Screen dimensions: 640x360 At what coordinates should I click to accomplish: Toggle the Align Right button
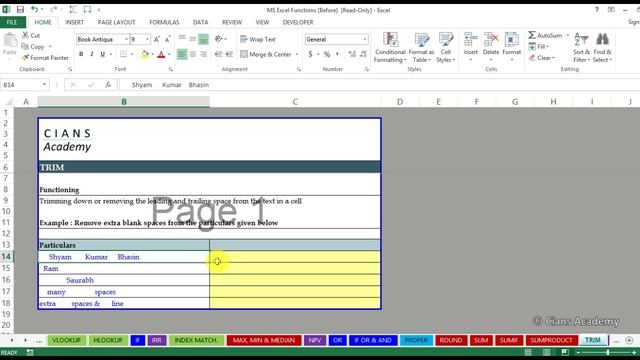pos(203,54)
